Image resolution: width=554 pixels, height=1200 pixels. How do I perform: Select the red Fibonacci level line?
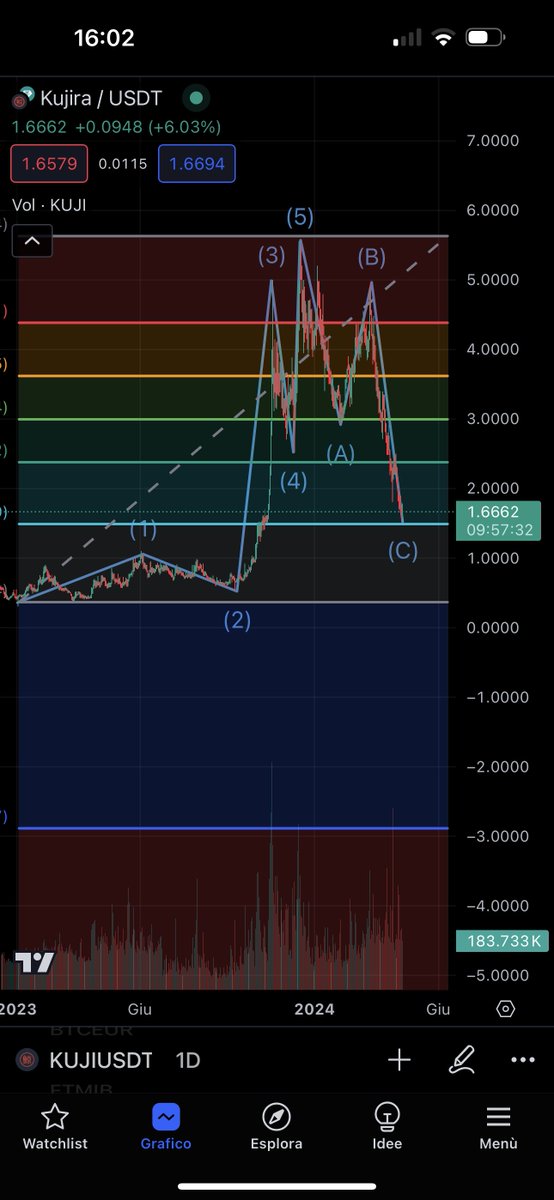[232, 323]
